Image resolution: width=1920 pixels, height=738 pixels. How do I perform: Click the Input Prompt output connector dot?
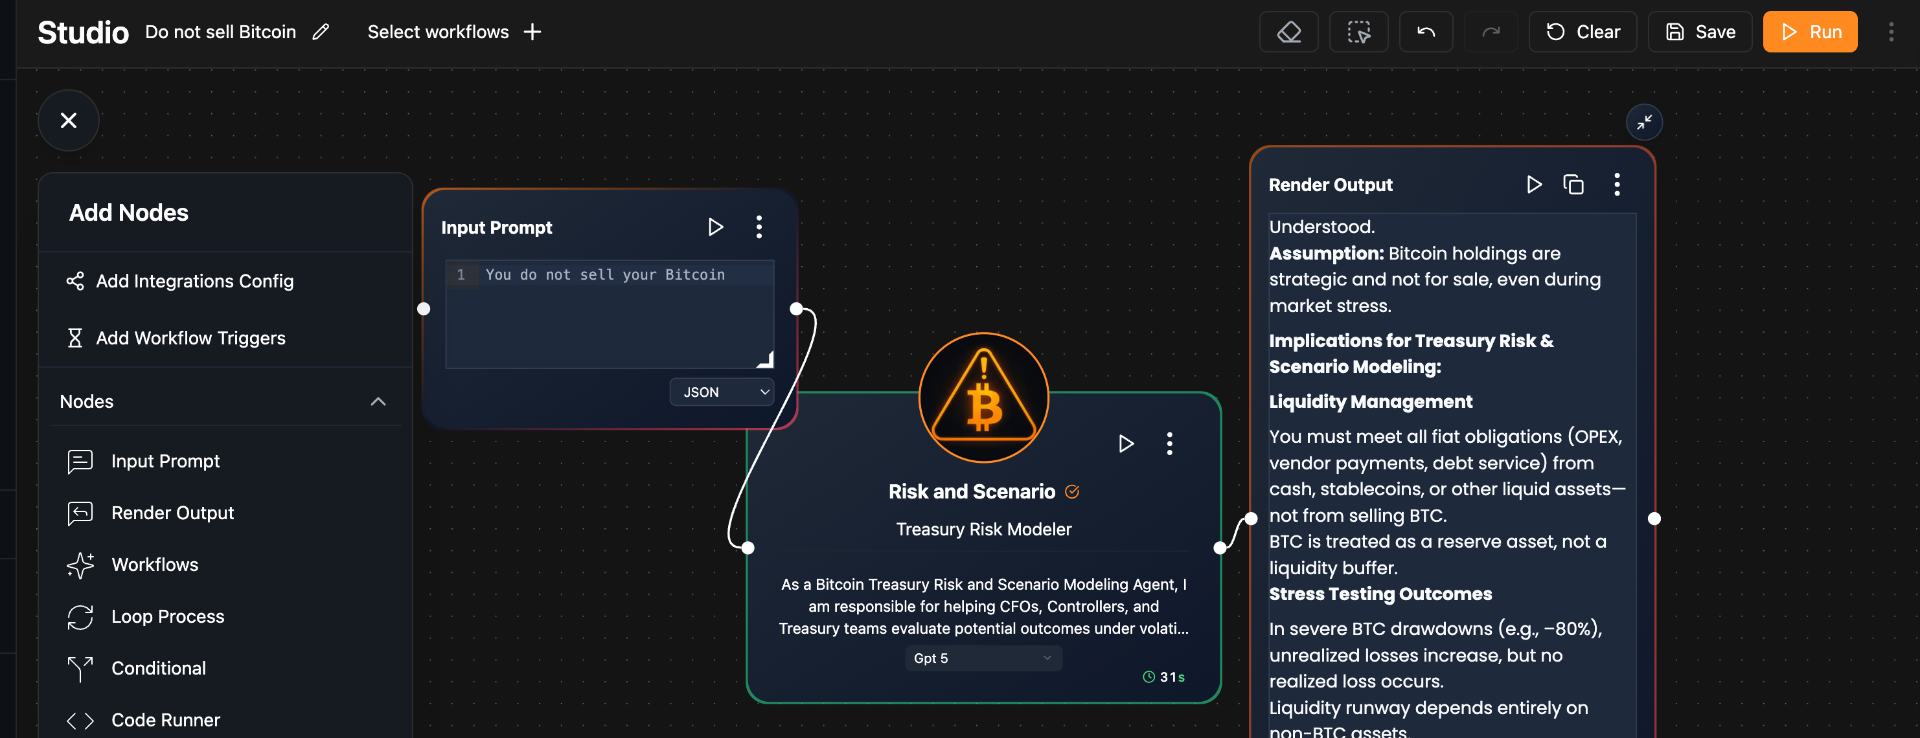(x=796, y=309)
